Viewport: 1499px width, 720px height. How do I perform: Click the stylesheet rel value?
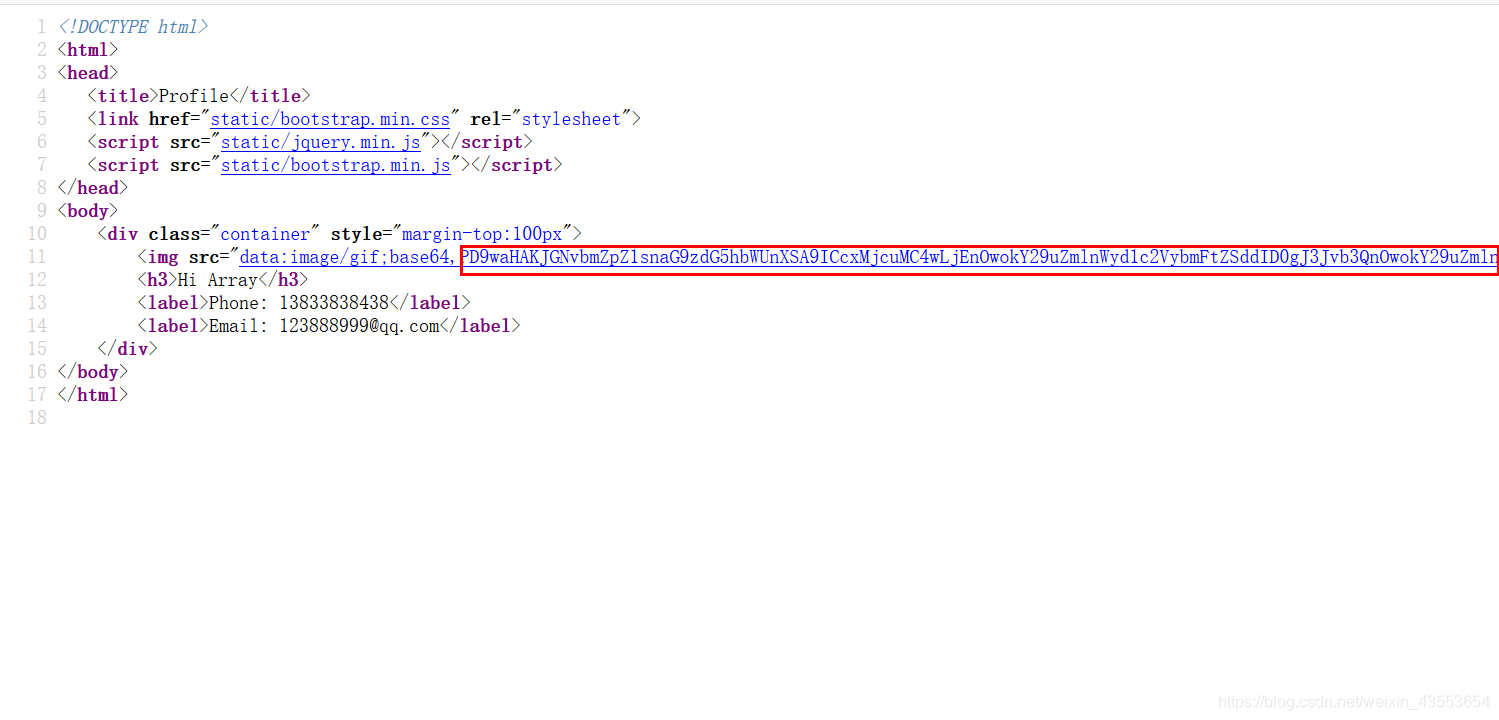click(x=571, y=119)
